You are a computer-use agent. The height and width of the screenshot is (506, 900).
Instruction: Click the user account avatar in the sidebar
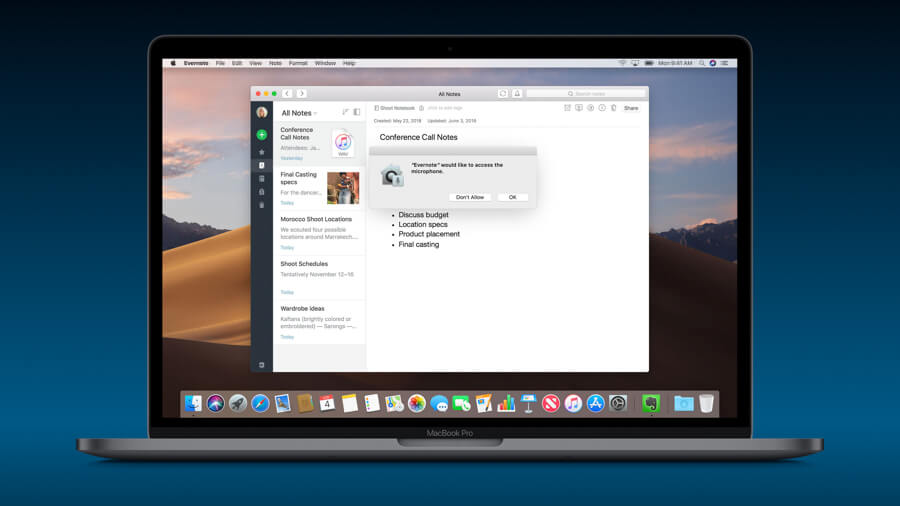tap(262, 113)
